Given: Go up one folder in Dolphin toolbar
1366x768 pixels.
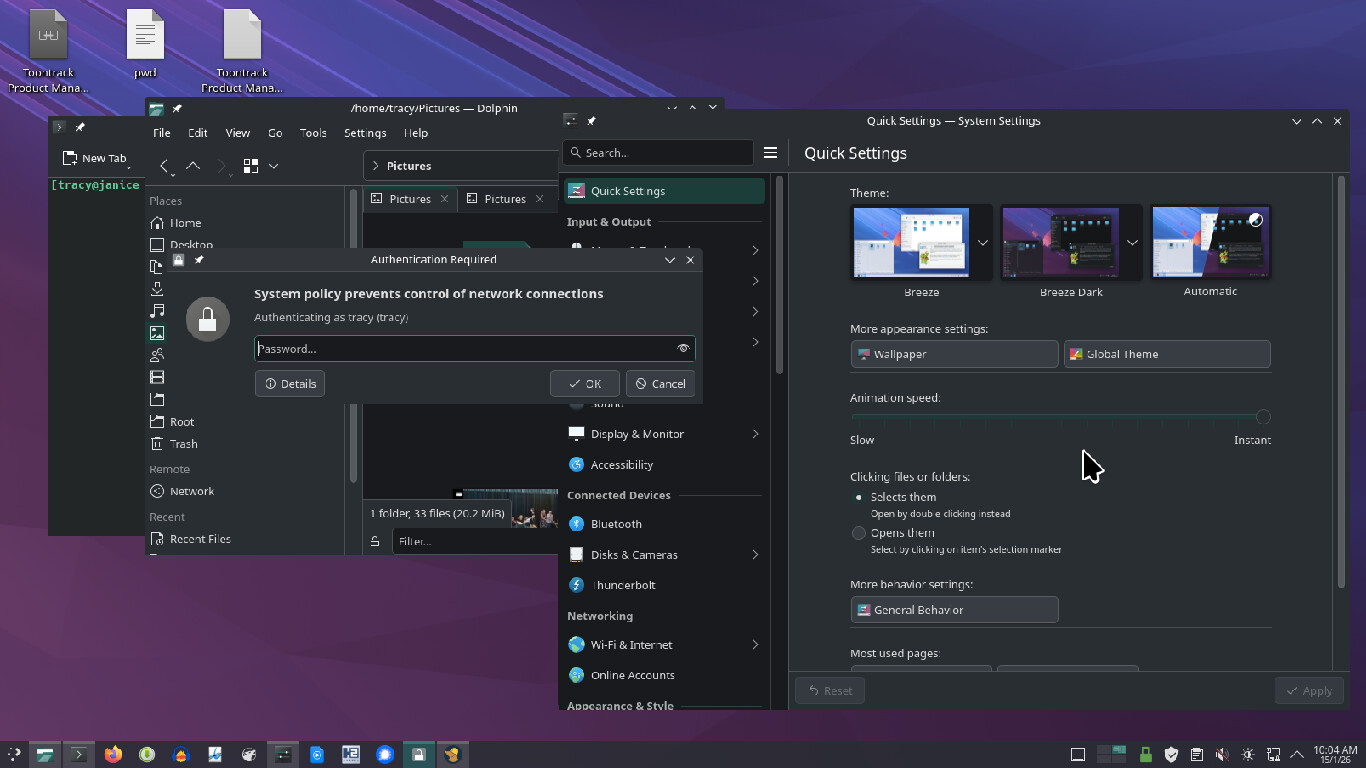Looking at the screenshot, I should point(193,166).
